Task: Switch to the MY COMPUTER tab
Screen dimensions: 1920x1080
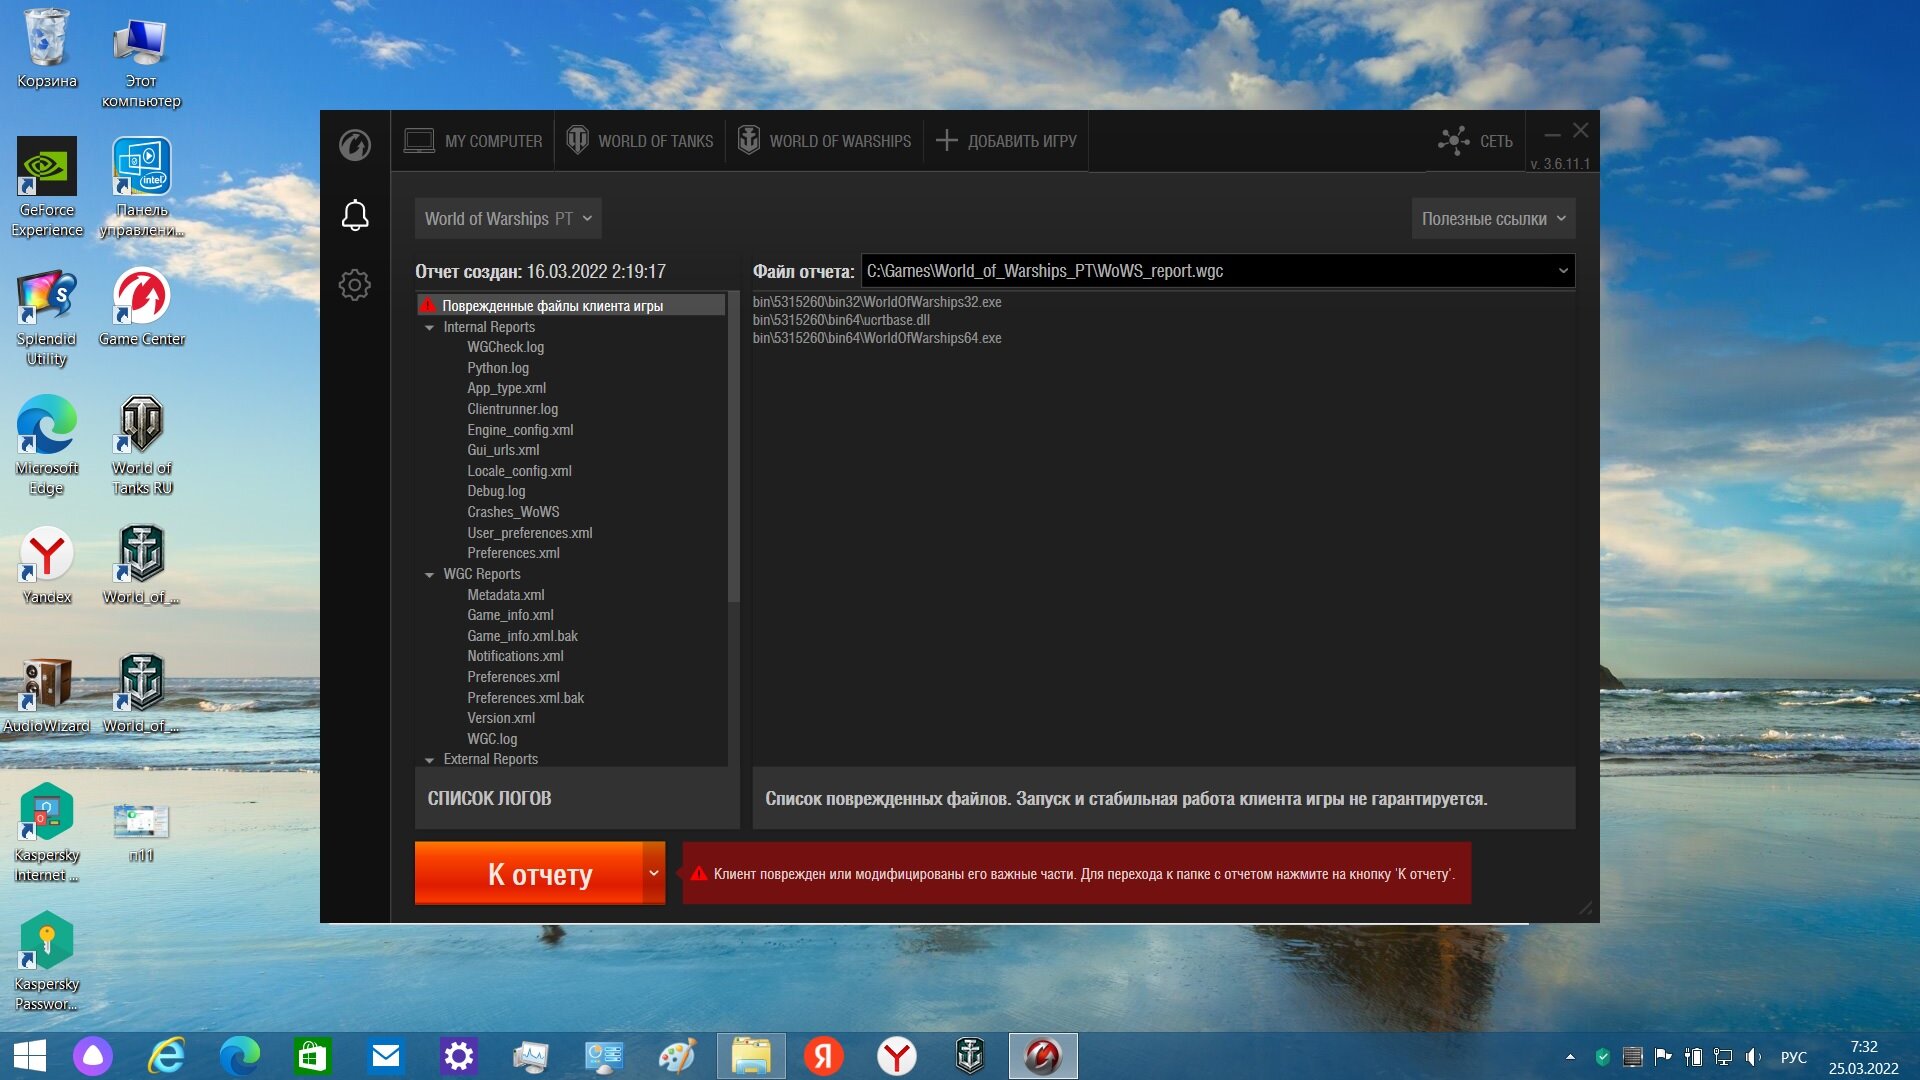Action: pos(473,141)
